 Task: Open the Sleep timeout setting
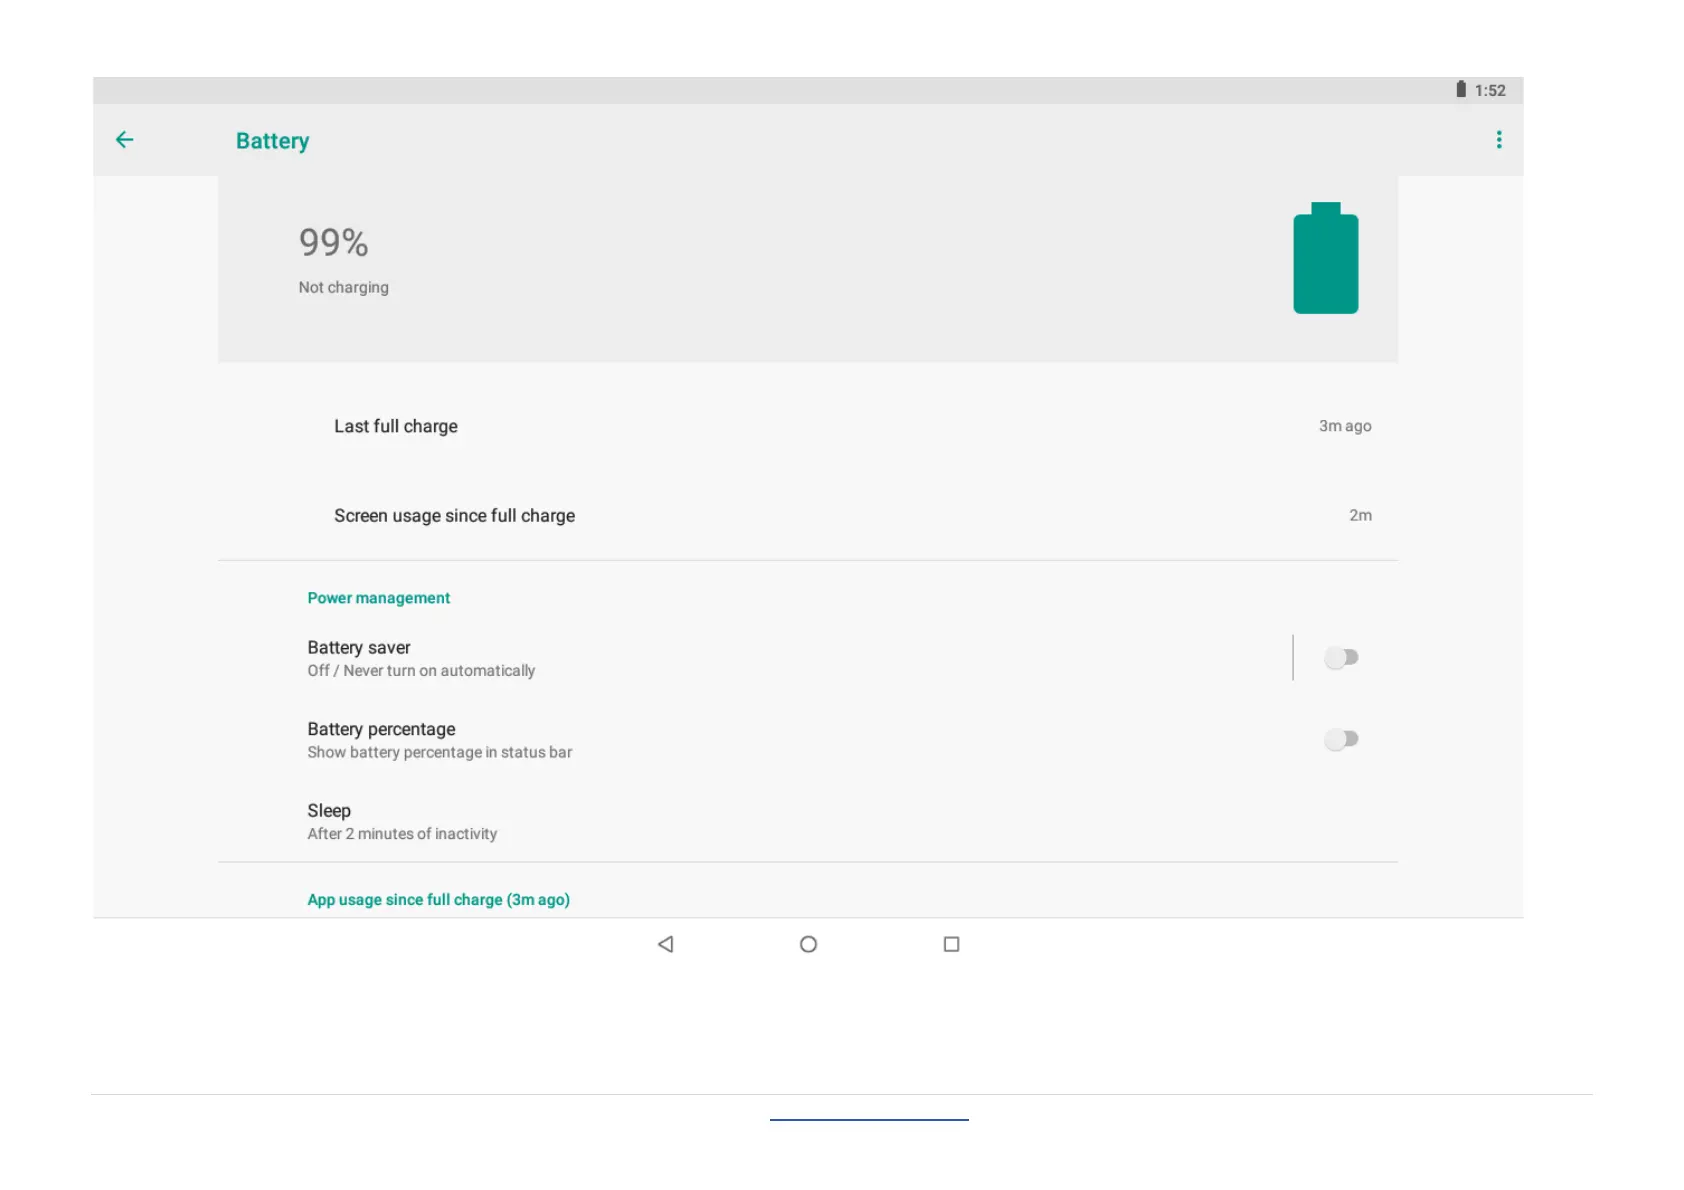point(402,821)
